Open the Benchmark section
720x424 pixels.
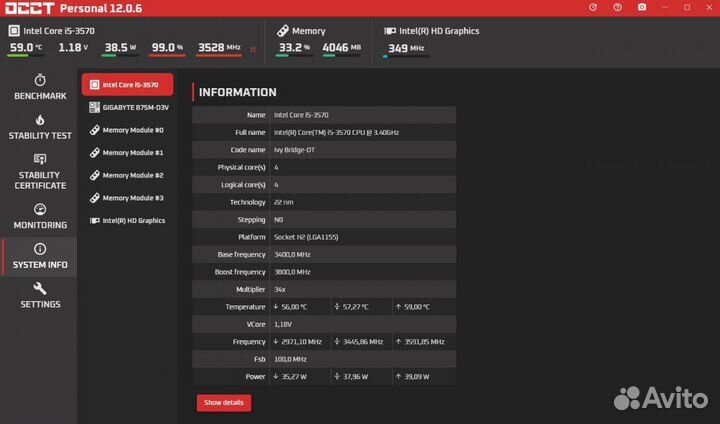[x=40, y=87]
